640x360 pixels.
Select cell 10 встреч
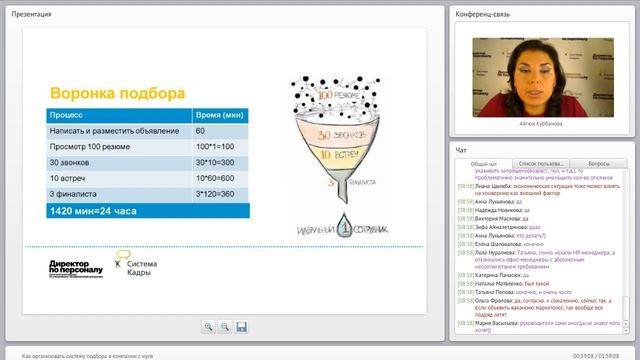(119, 178)
